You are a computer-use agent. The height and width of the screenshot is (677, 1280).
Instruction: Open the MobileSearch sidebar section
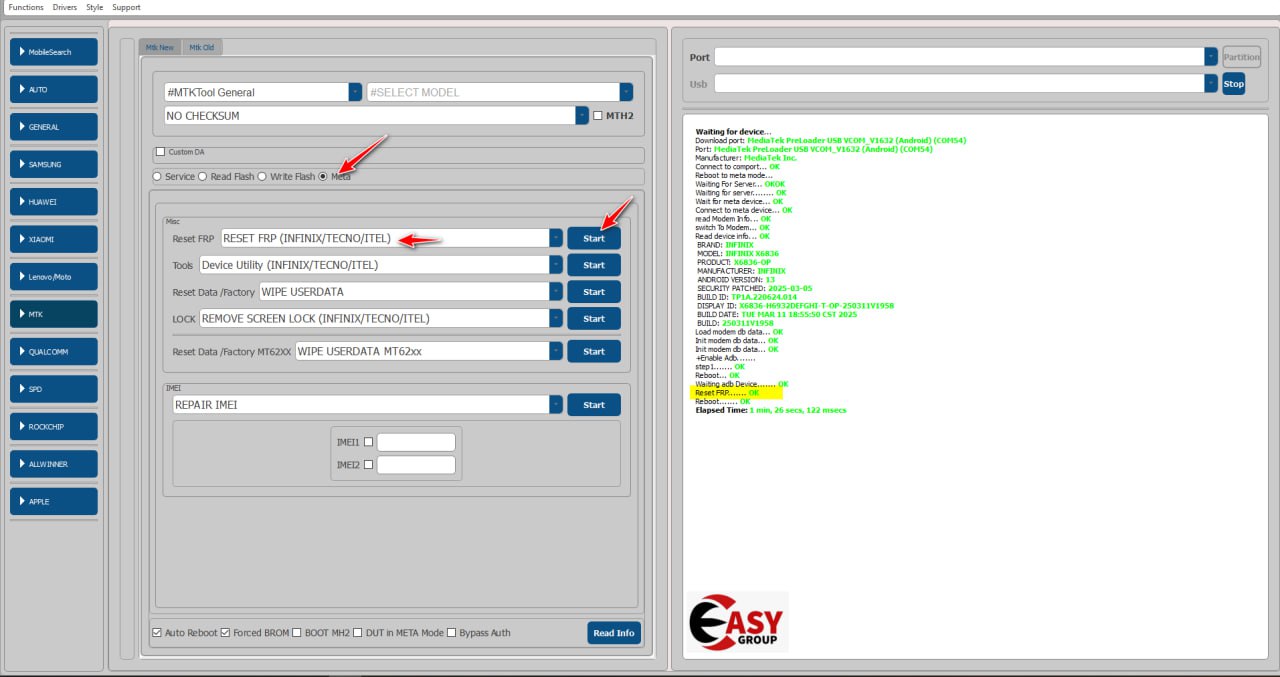[54, 52]
